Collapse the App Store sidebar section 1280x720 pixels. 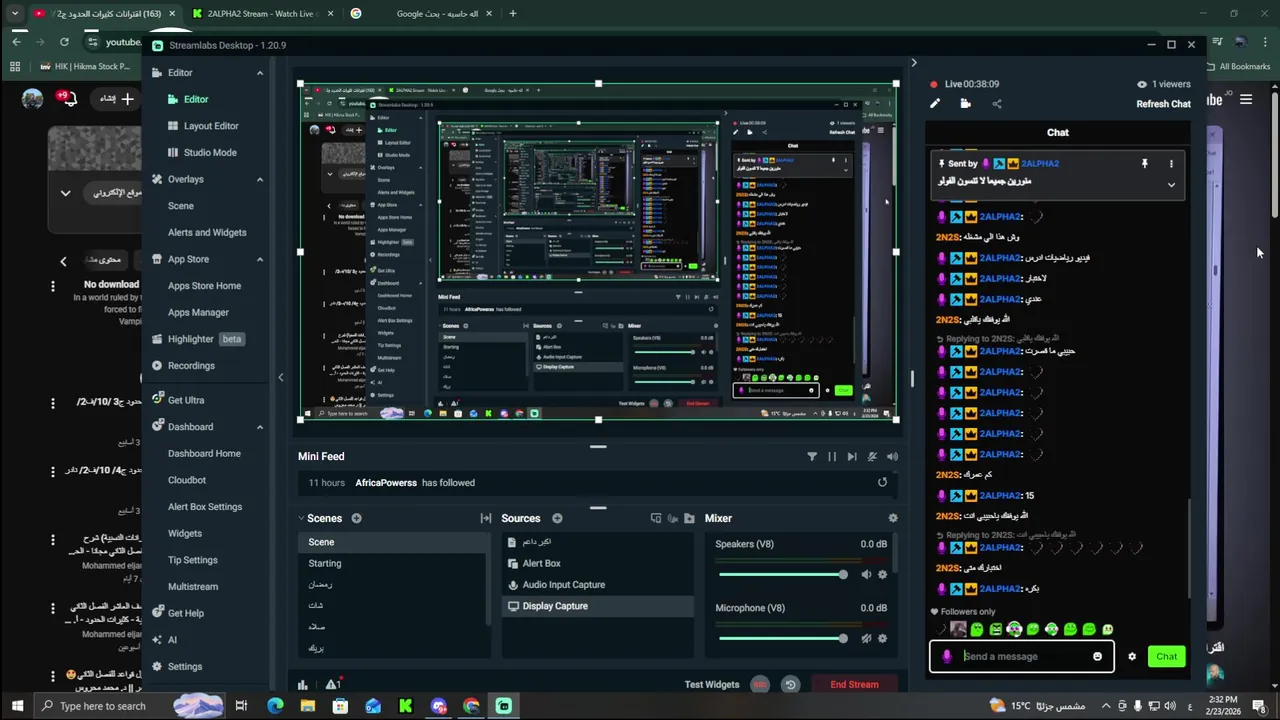click(260, 260)
